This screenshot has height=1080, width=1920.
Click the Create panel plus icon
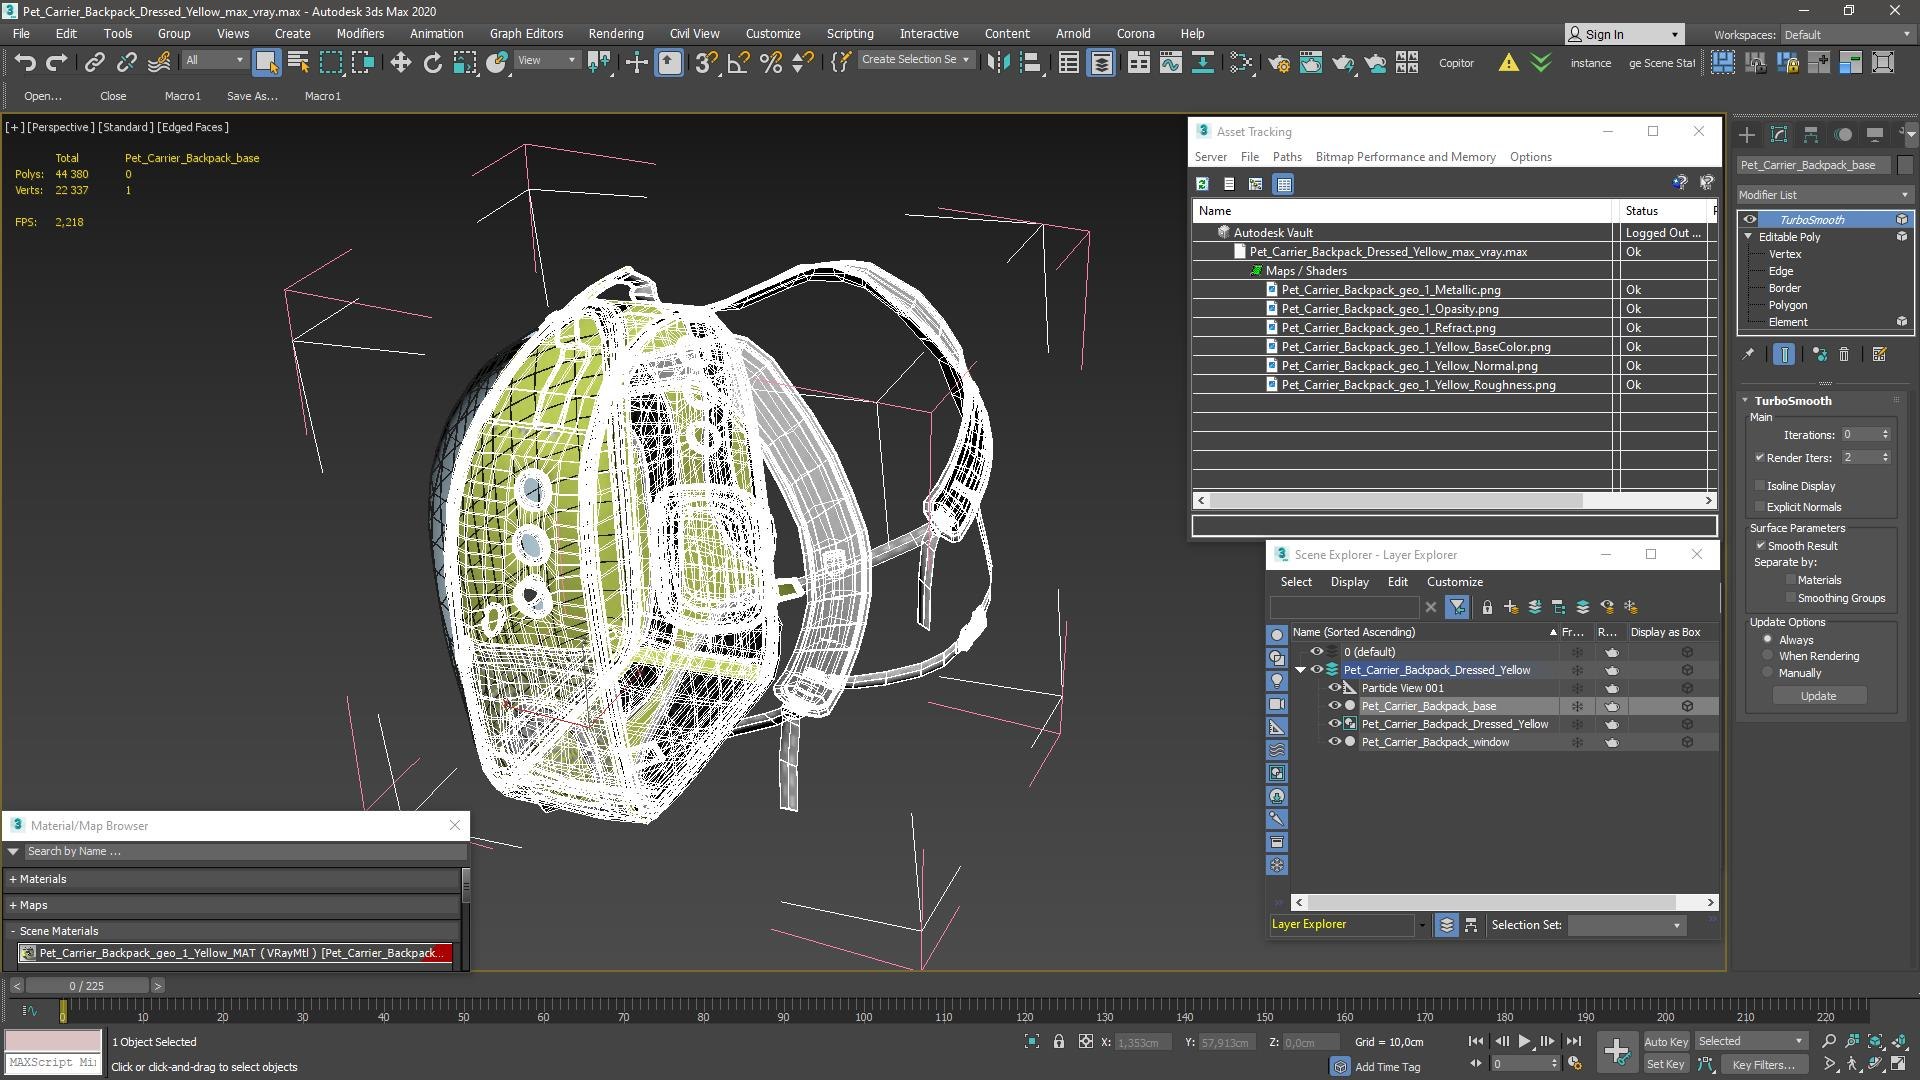click(1746, 134)
